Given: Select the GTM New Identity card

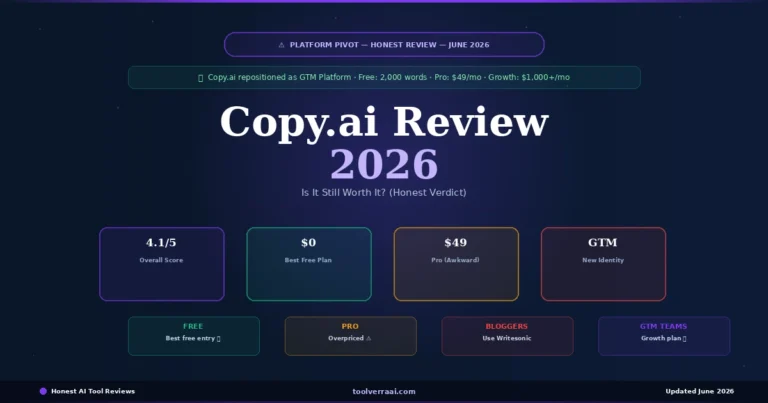Looking at the screenshot, I should coord(603,264).
